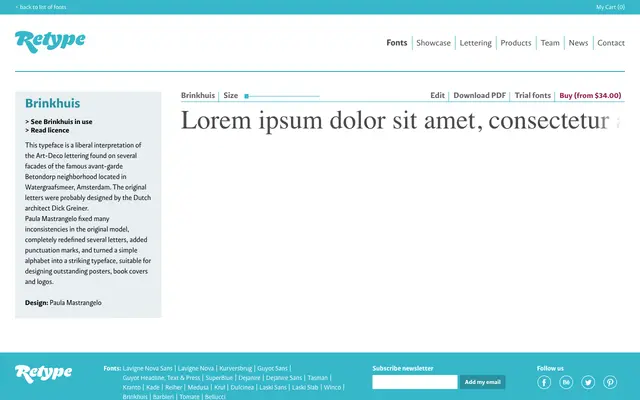Open the Winco footer link
The width and height of the screenshot is (640, 400).
tap(332, 387)
